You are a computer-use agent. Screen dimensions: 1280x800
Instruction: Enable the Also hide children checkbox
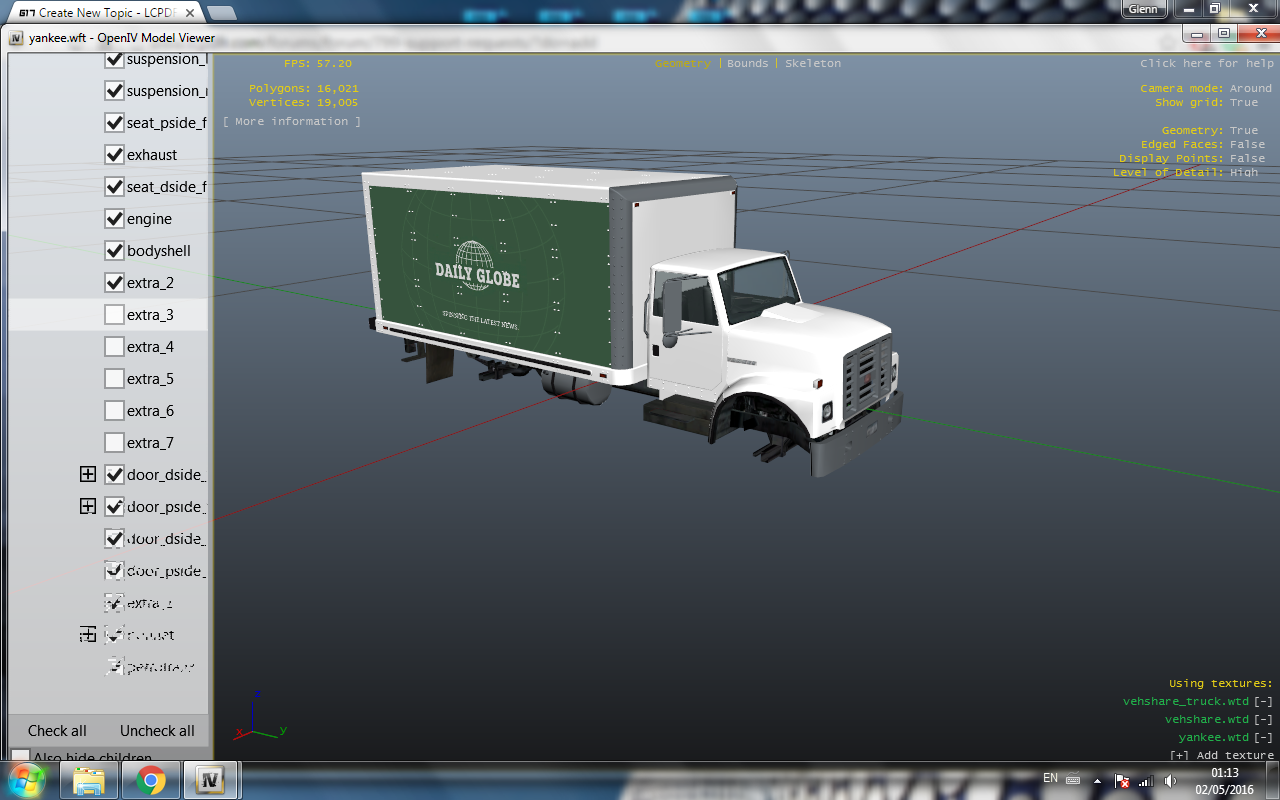coord(20,757)
